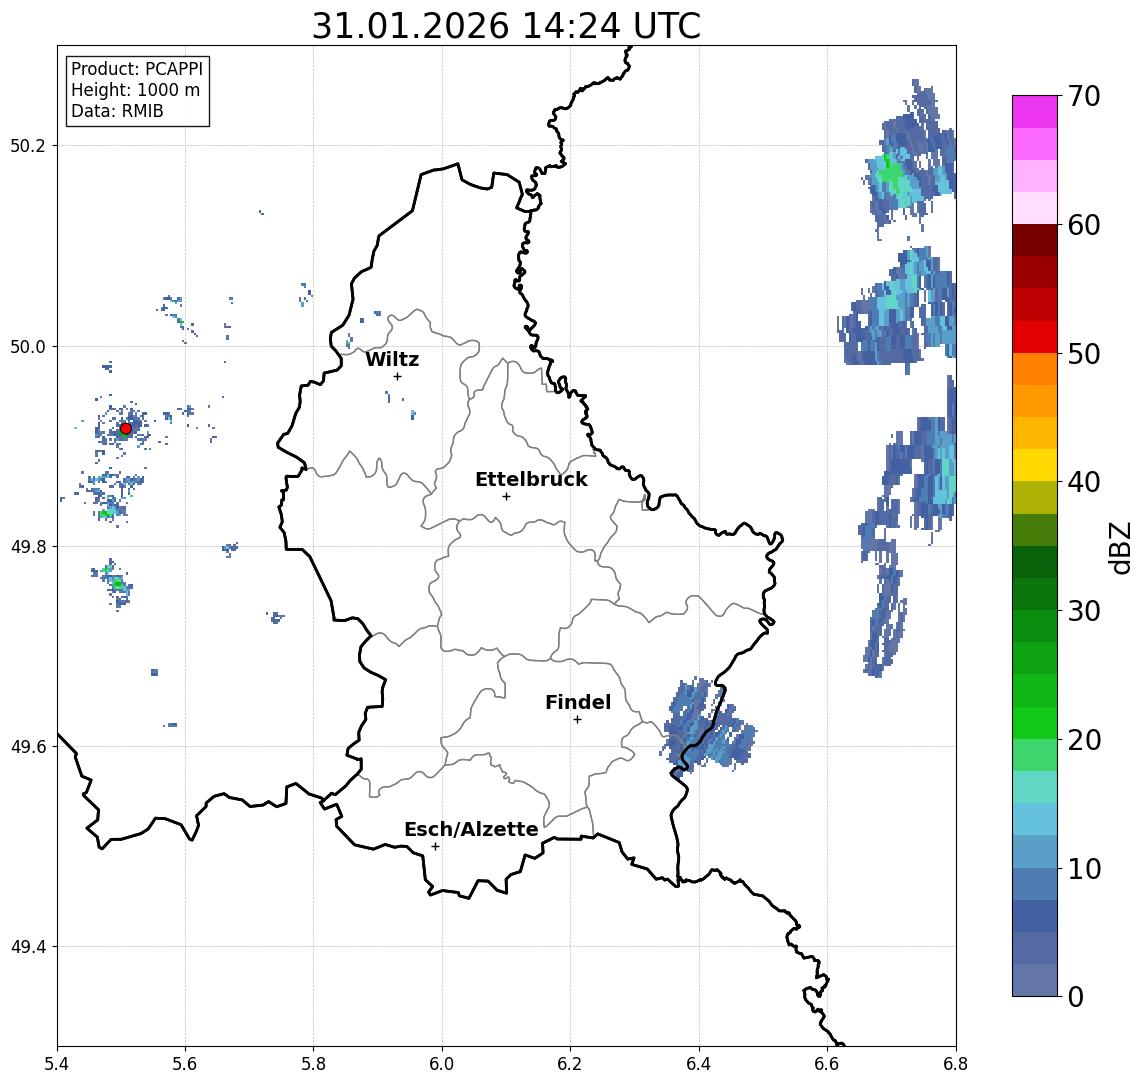
Task: Pick the dark red swatch just below 60 dBZ
Action: [x=1035, y=240]
